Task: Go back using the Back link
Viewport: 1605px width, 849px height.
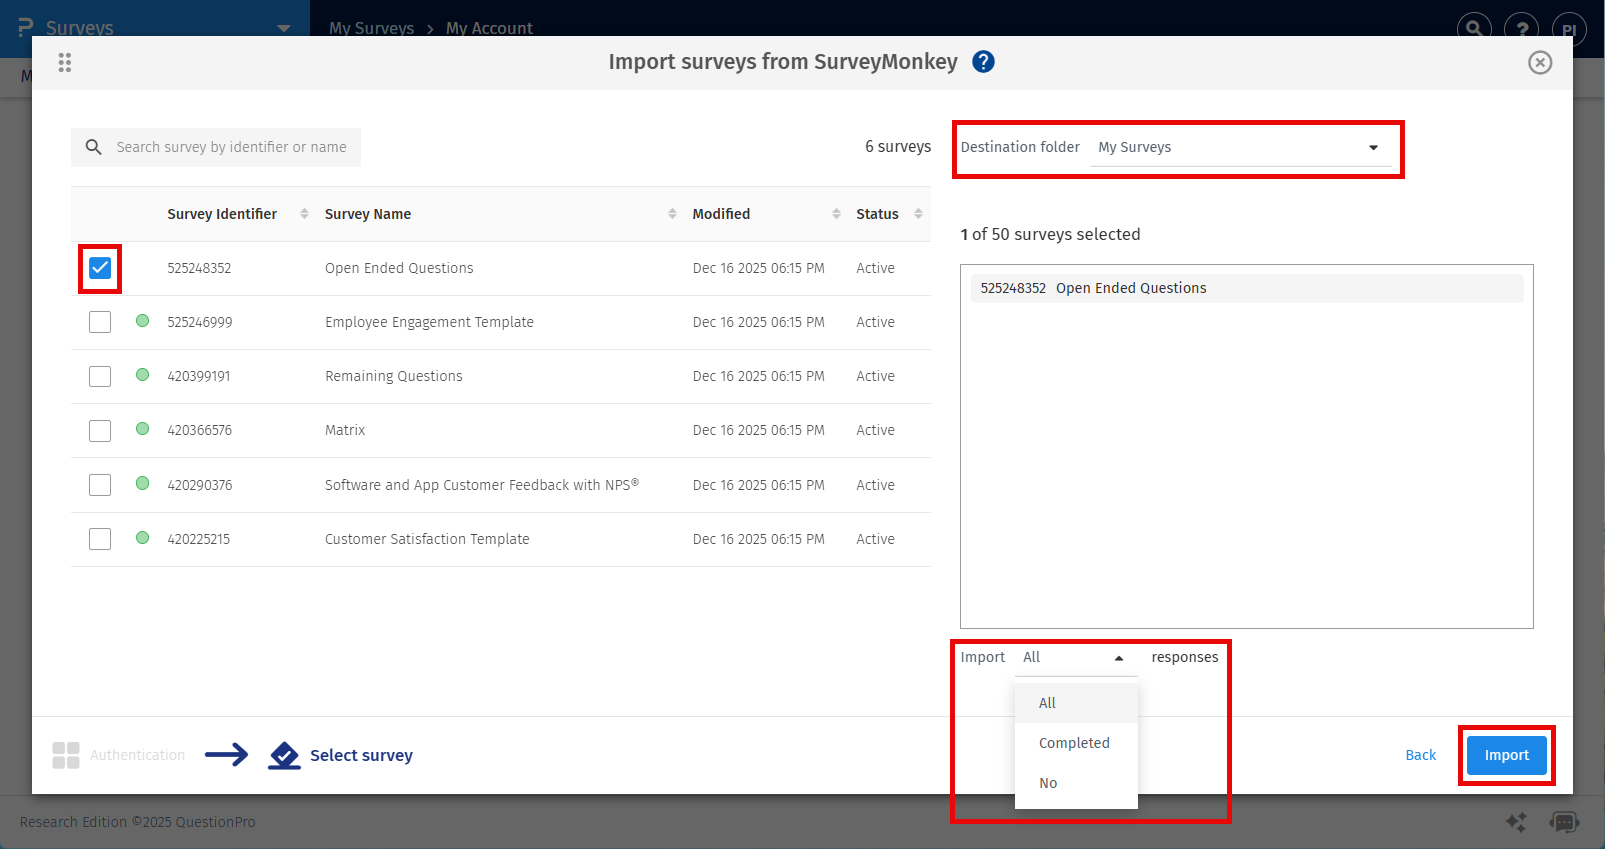Action: tap(1420, 755)
